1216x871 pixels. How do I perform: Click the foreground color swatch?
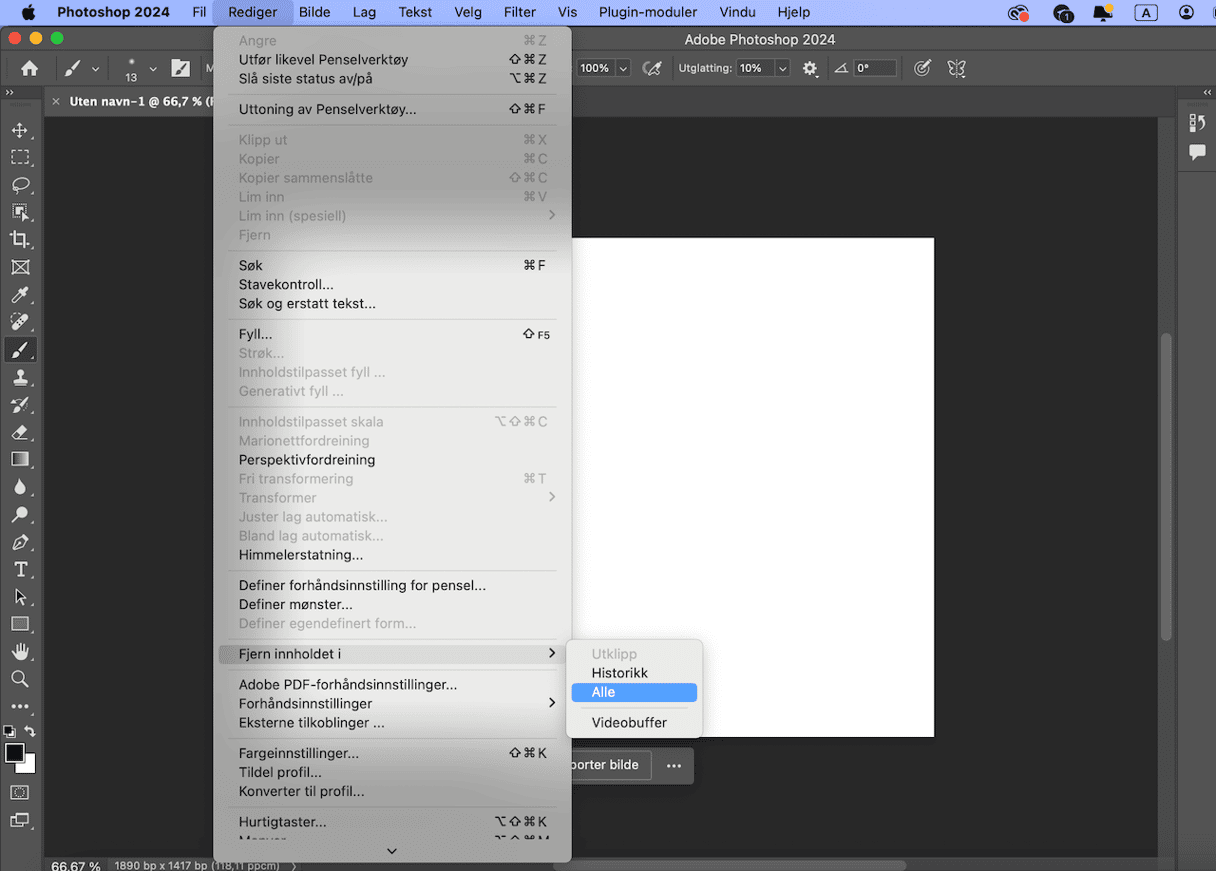pos(14,753)
